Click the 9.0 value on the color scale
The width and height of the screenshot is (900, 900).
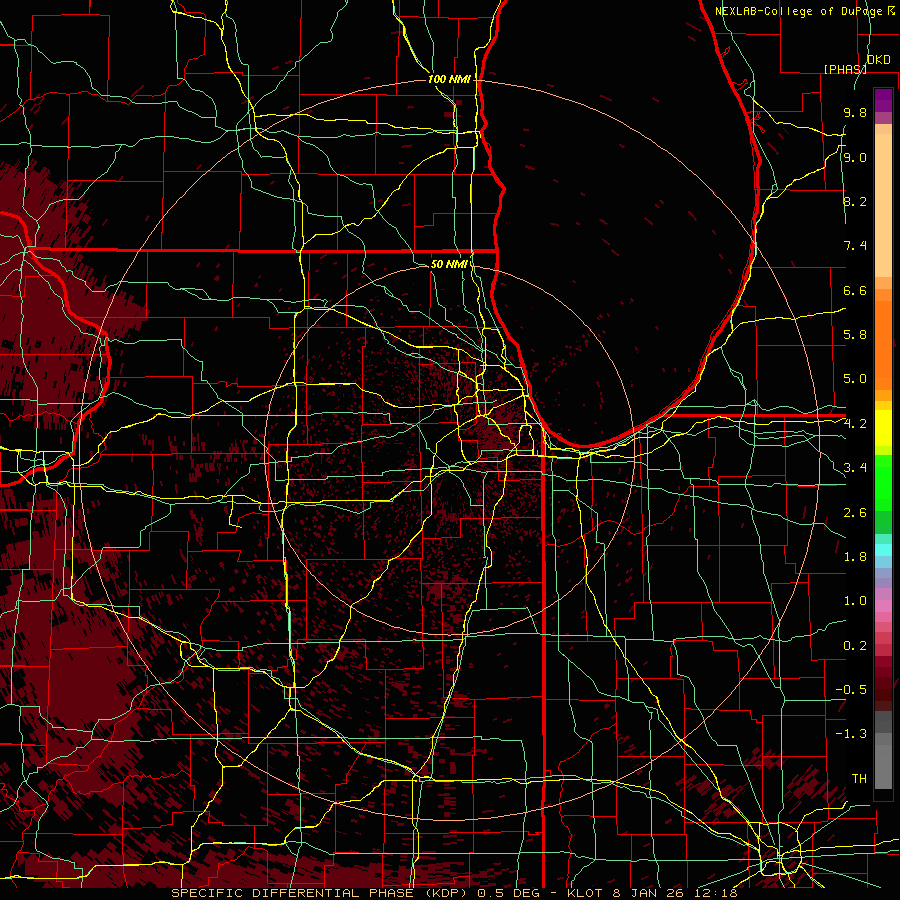click(855, 157)
